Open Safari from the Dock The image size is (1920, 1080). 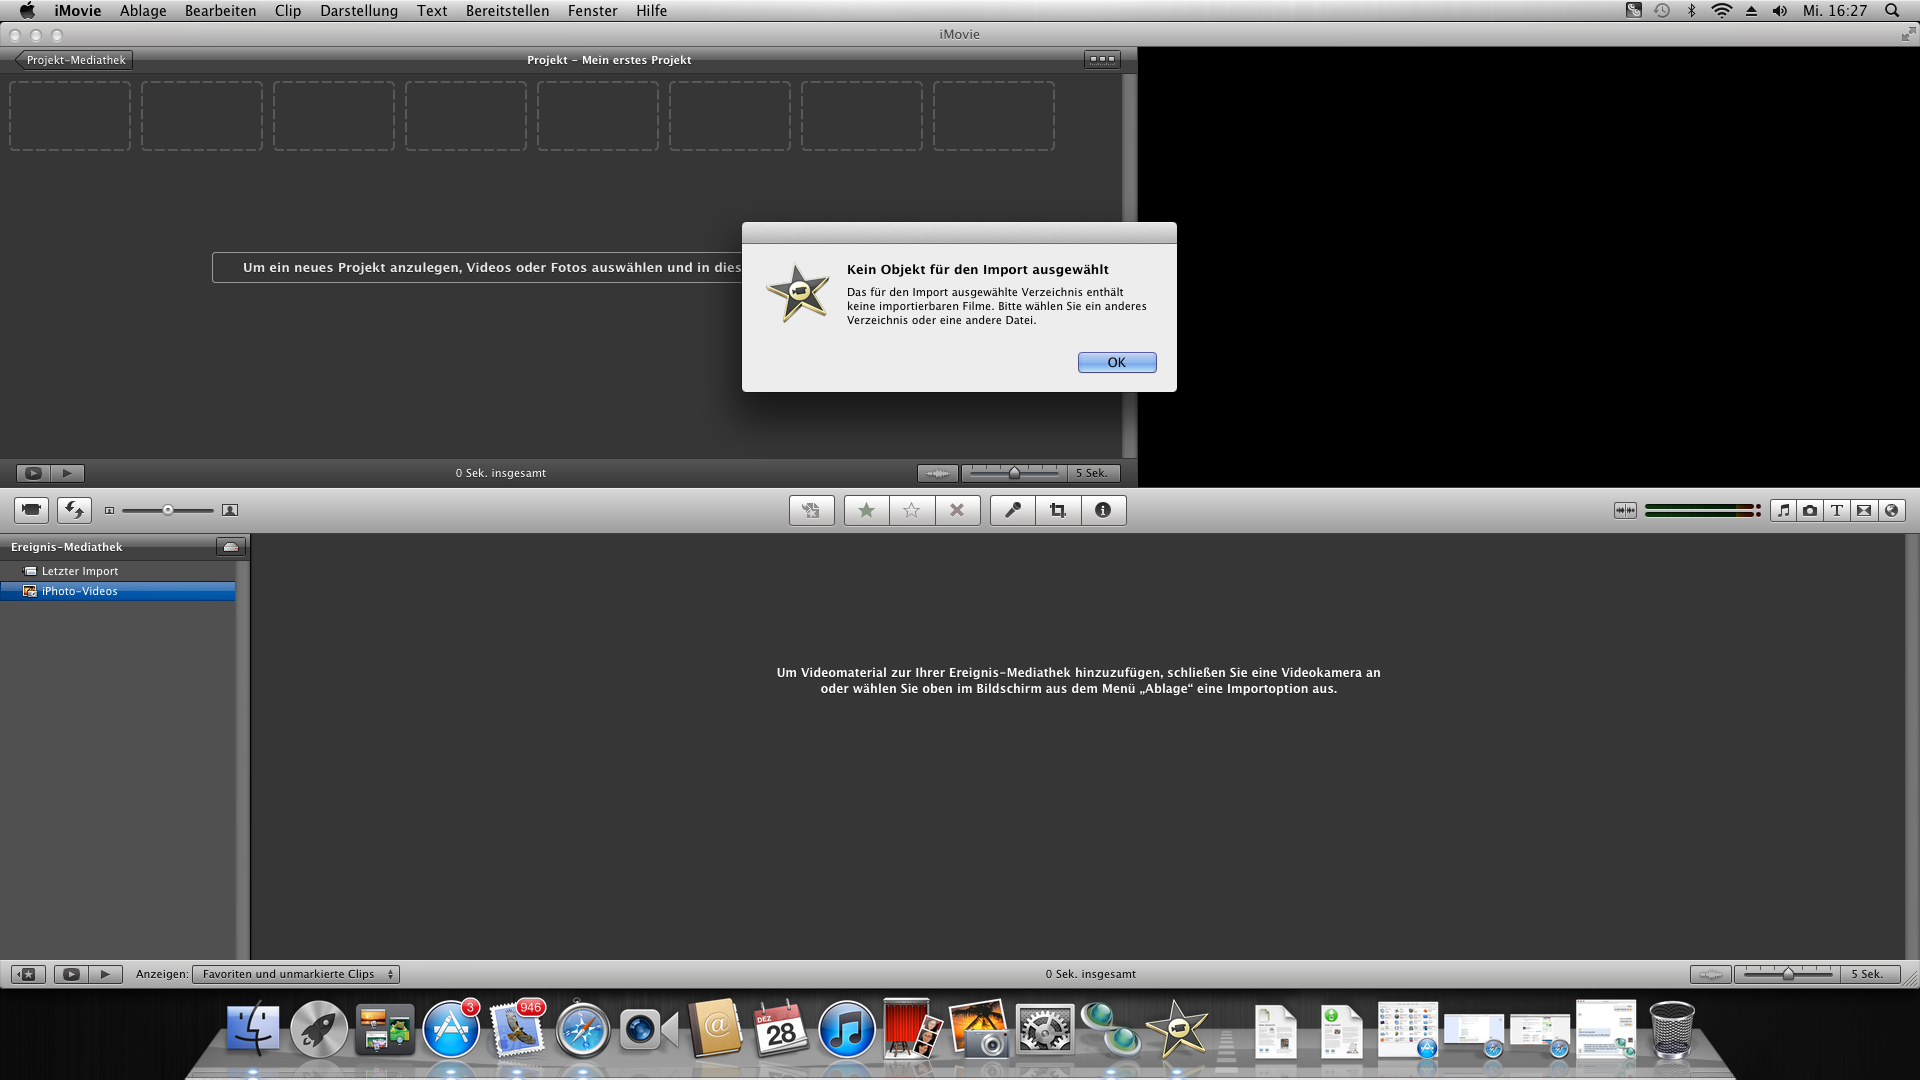coord(583,1030)
